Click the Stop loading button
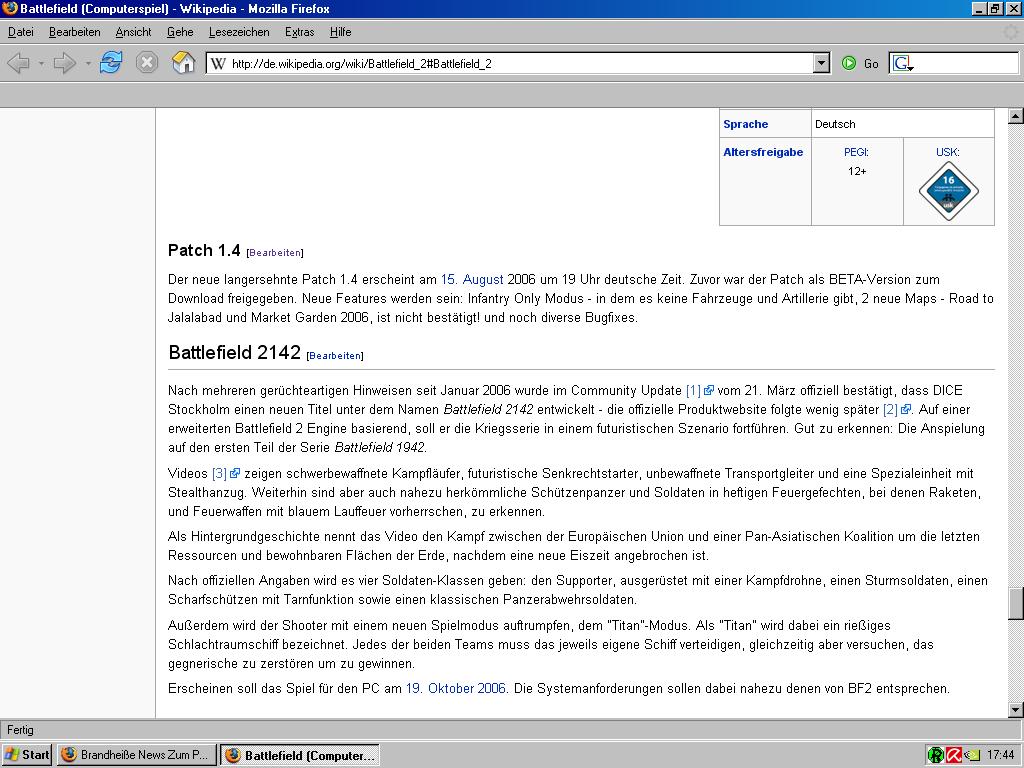Image resolution: width=1024 pixels, height=768 pixels. (x=147, y=63)
